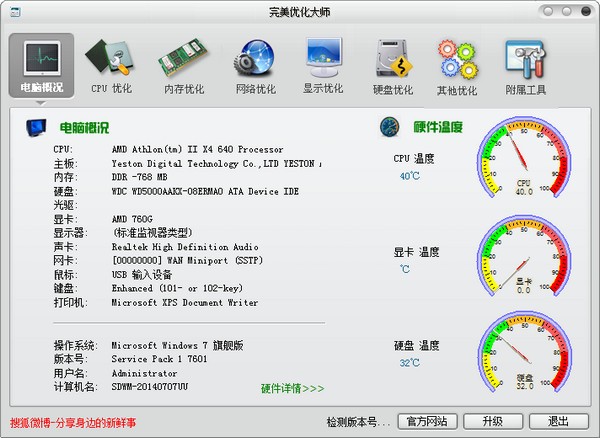
Task: Click the CPU temperature gauge
Action: [524, 158]
